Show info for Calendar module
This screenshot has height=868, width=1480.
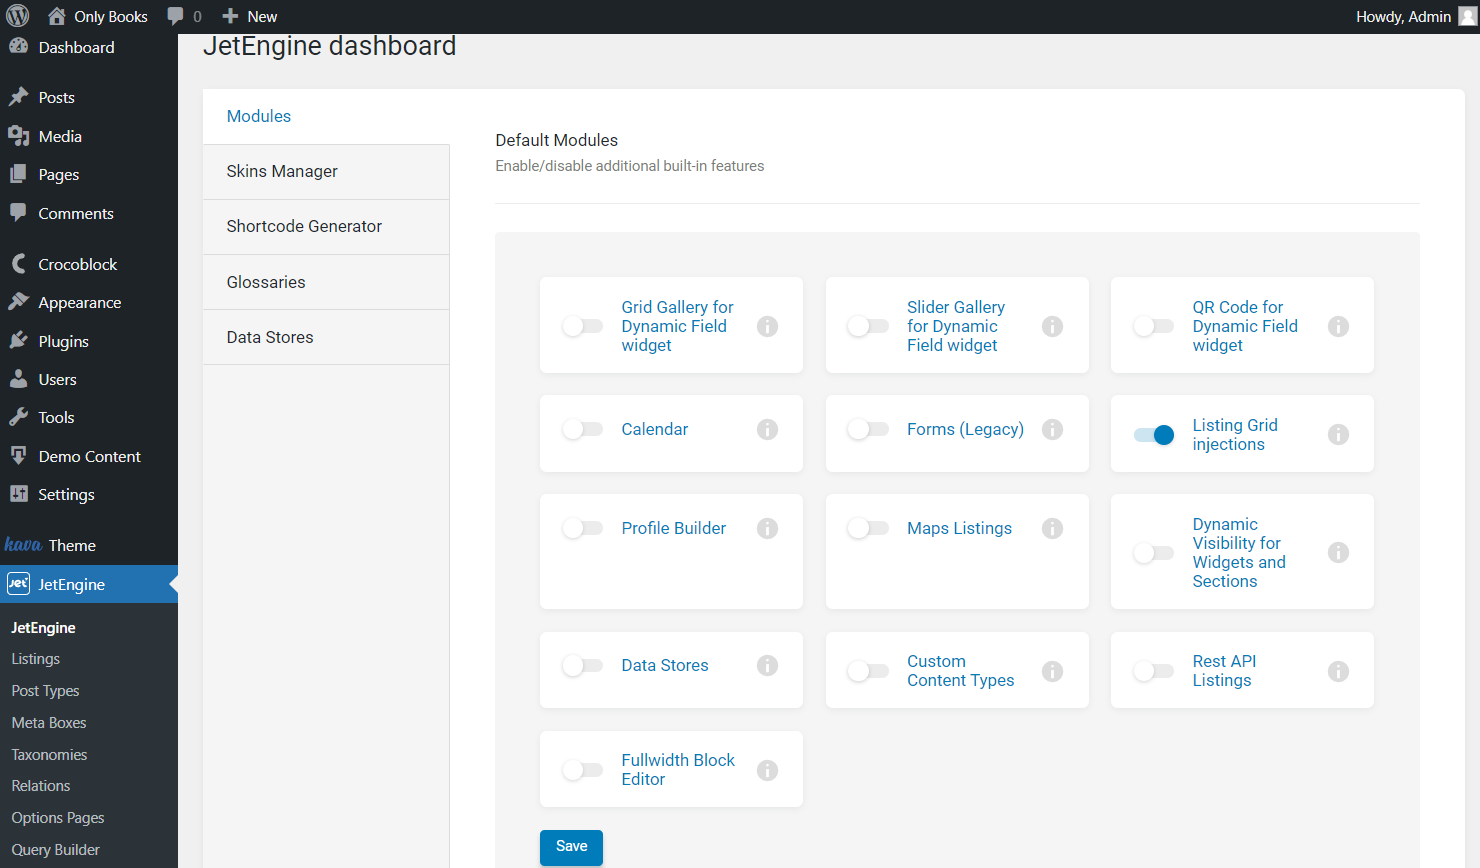point(767,429)
